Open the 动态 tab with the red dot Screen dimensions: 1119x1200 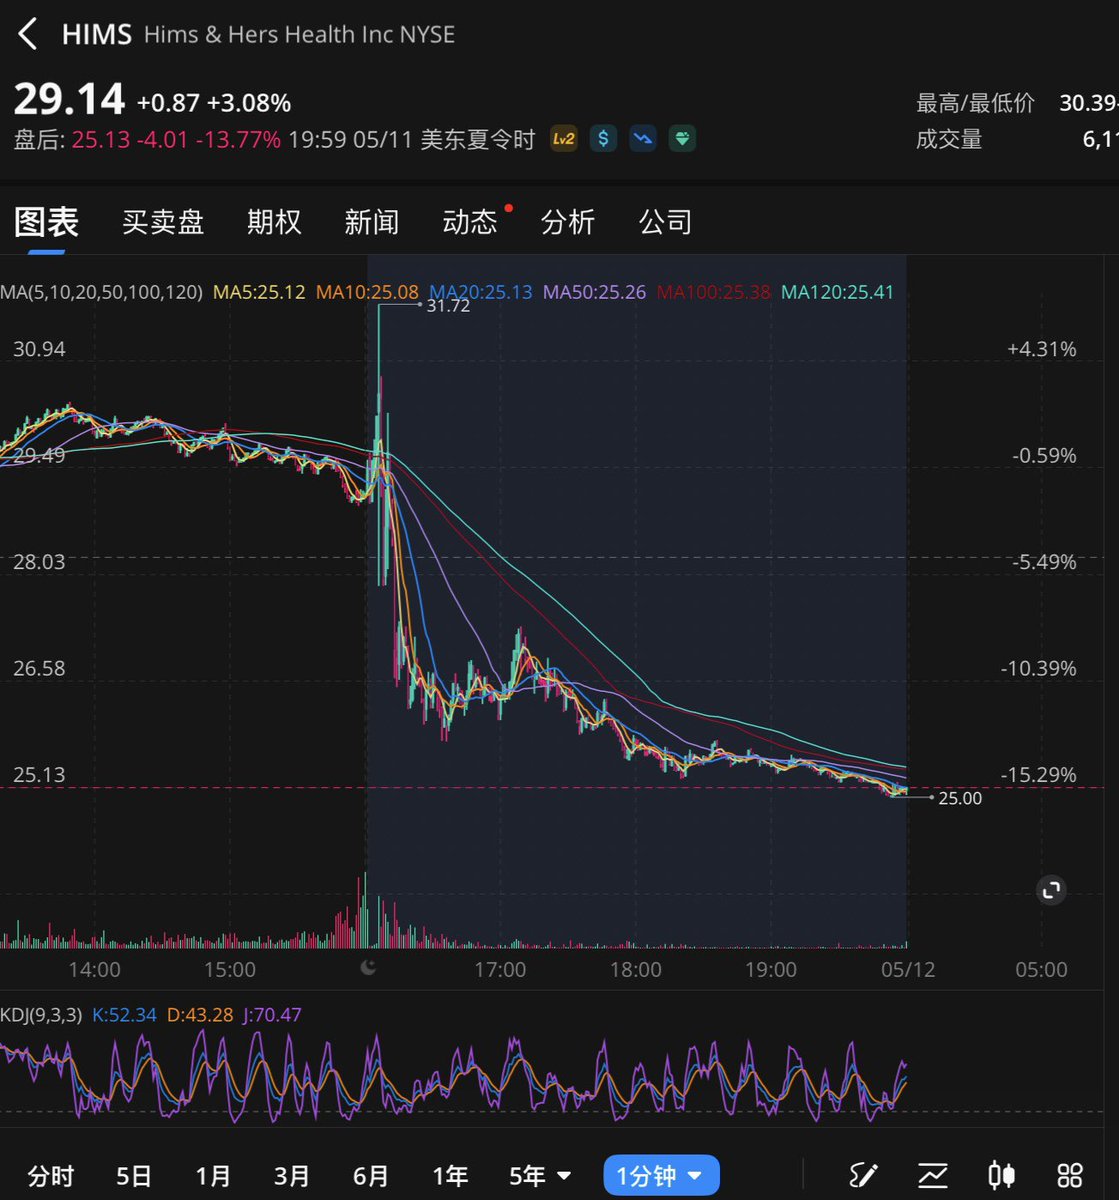(470, 222)
